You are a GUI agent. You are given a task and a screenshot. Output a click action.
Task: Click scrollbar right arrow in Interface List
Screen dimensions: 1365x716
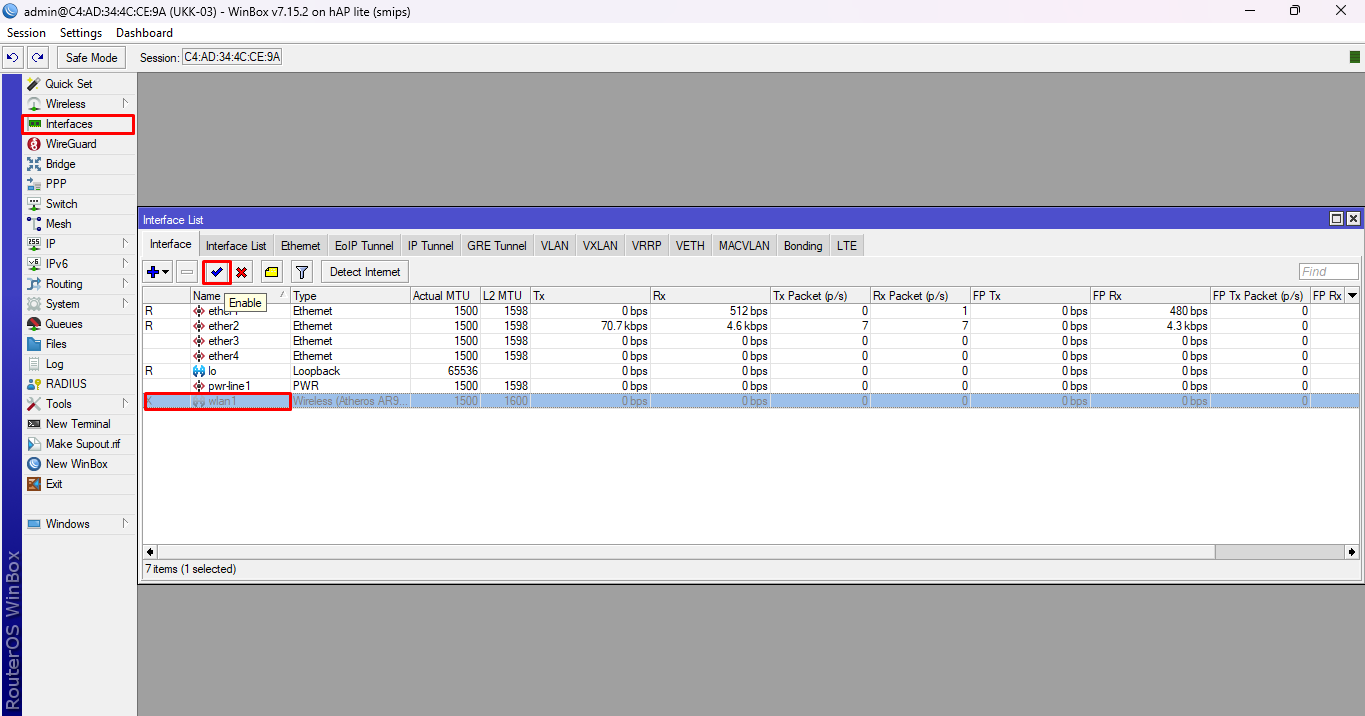[x=1352, y=552]
